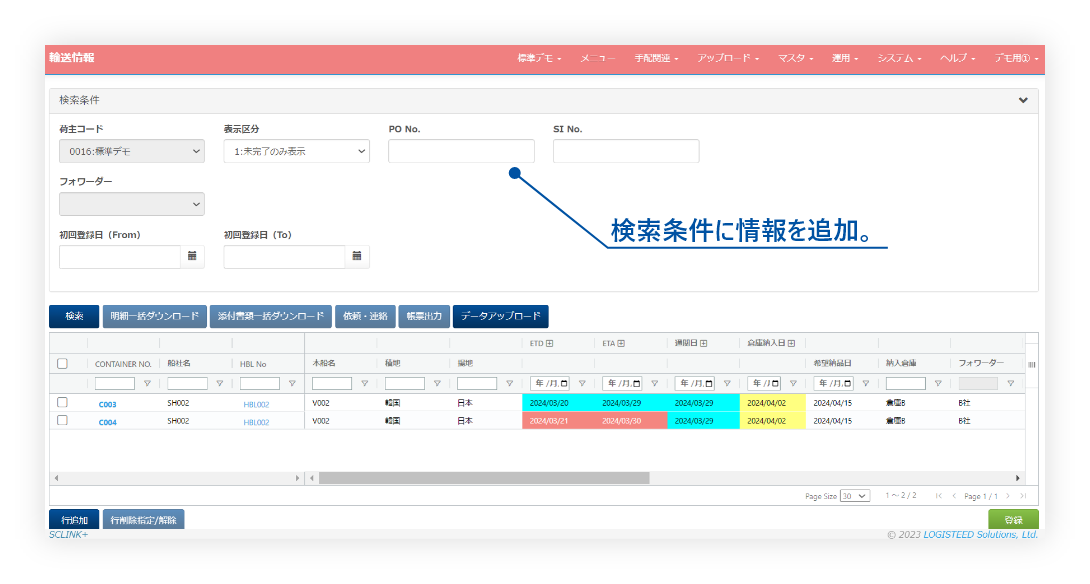This screenshot has width=1090, height=584.
Task: Toggle select-all checkbox in grid header
Action: click(x=62, y=364)
